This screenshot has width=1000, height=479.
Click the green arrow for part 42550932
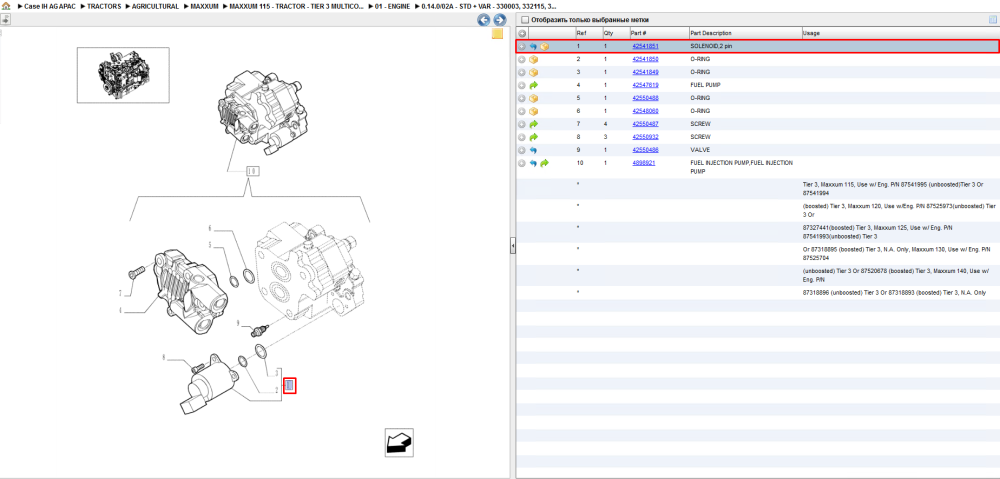533,137
